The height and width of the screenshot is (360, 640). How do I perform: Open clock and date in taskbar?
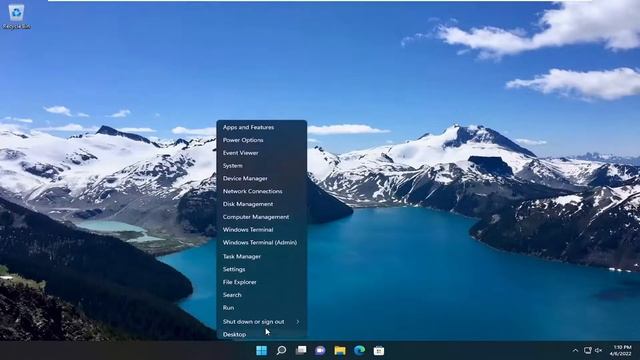coord(620,351)
